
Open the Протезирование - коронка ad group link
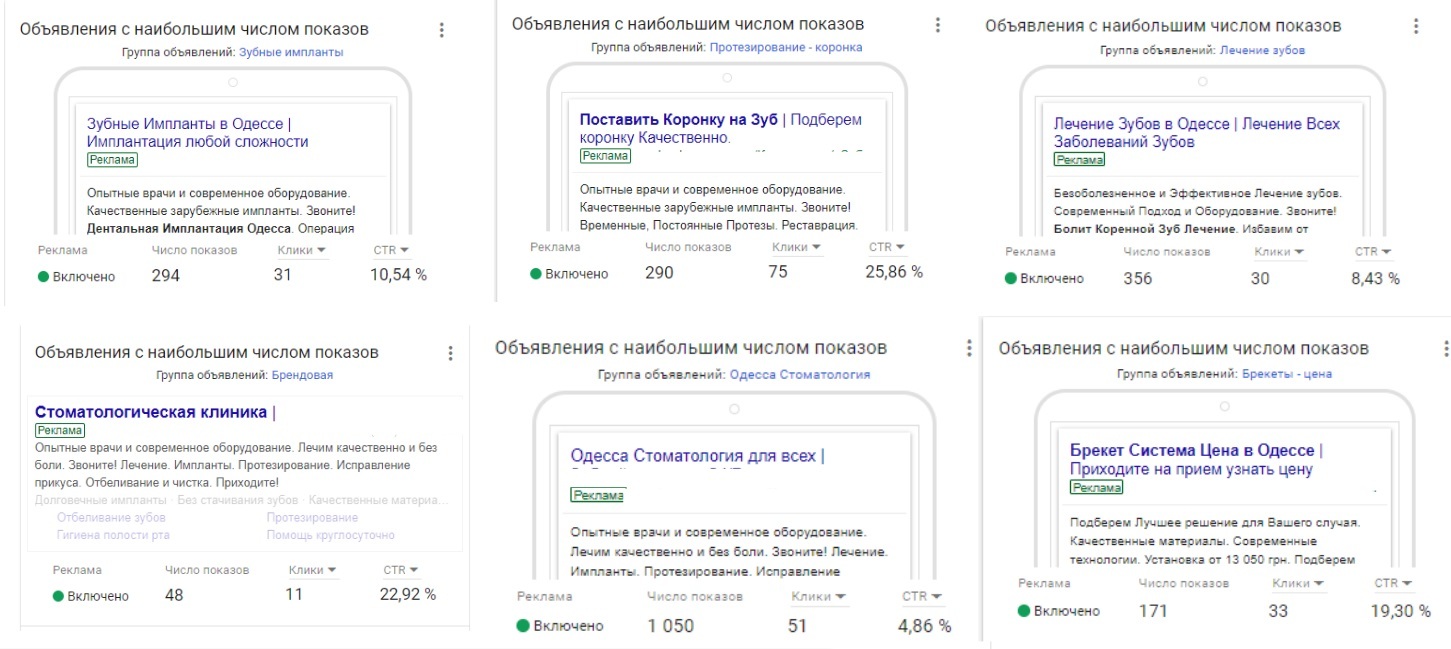pyautogui.click(x=785, y=47)
